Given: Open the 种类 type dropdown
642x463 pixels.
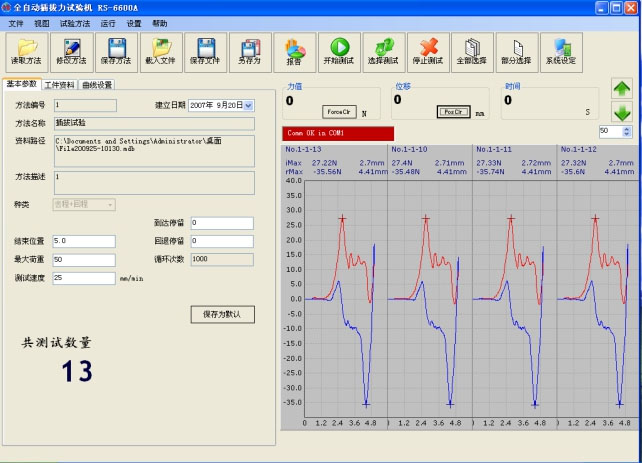Looking at the screenshot, I should pos(110,205).
